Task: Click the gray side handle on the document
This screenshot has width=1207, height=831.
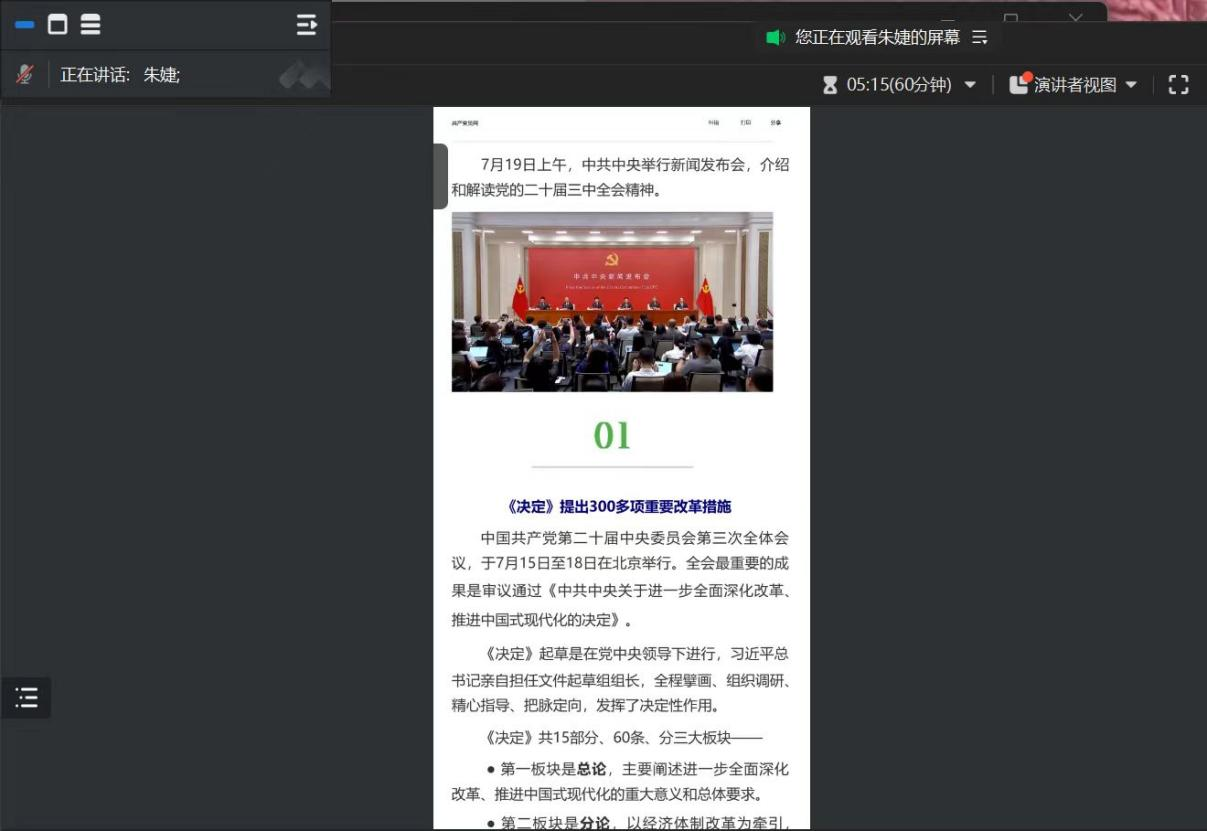Action: pyautogui.click(x=440, y=176)
